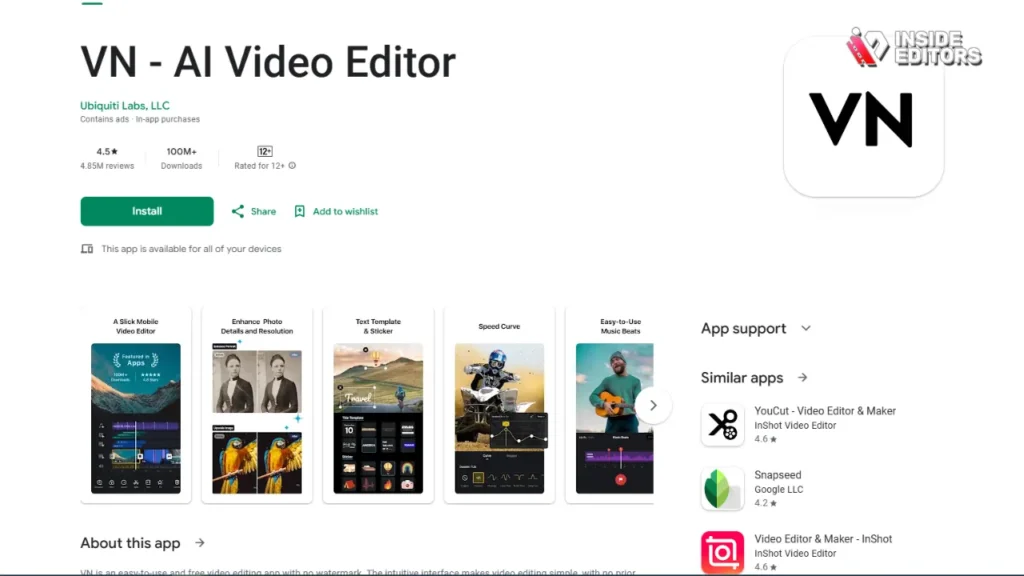Click YouCut's 4.6 star rating
1024x576 pixels.
click(765, 439)
